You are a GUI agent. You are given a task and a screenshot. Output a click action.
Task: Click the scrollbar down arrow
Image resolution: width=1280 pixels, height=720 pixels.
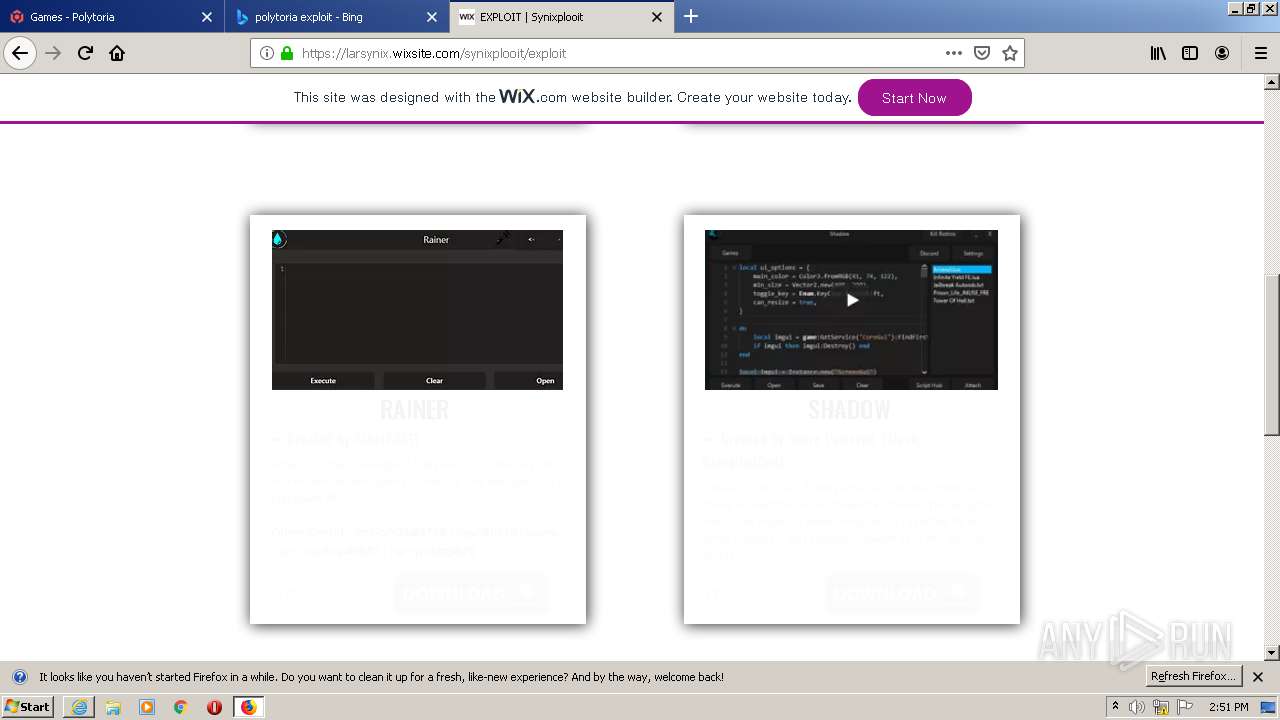(x=1272, y=653)
